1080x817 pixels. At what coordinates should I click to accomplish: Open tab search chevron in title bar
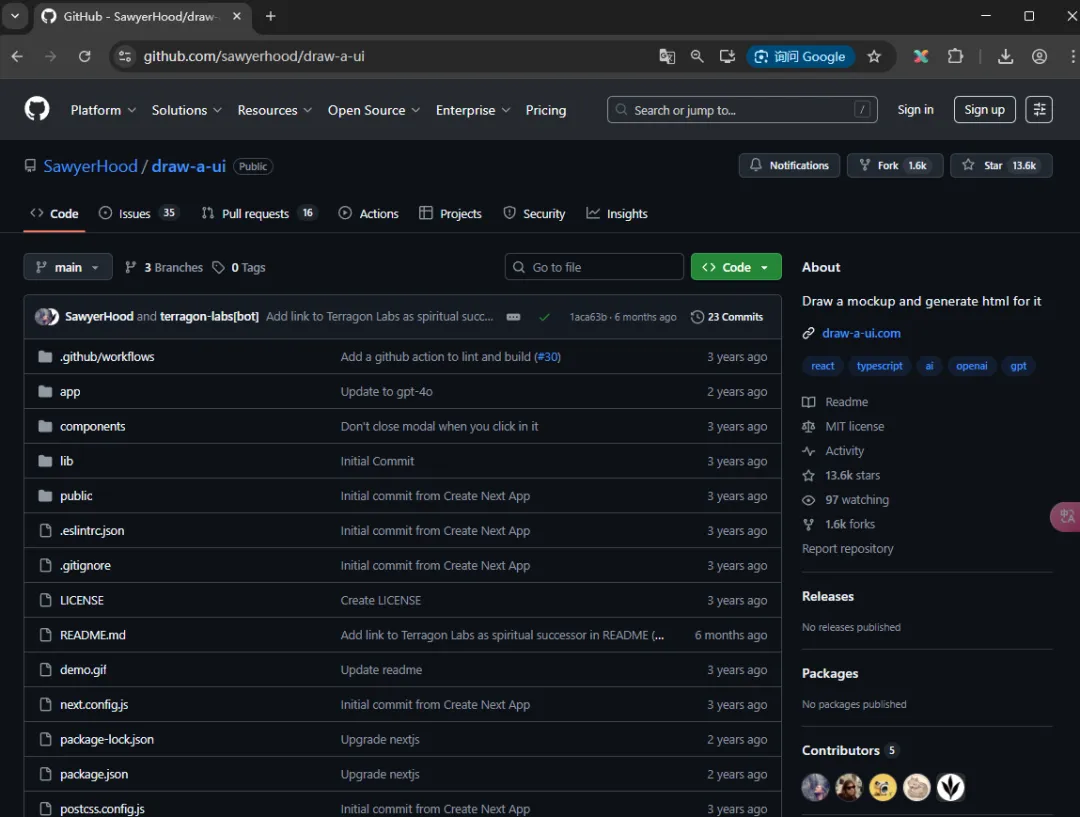[14, 16]
